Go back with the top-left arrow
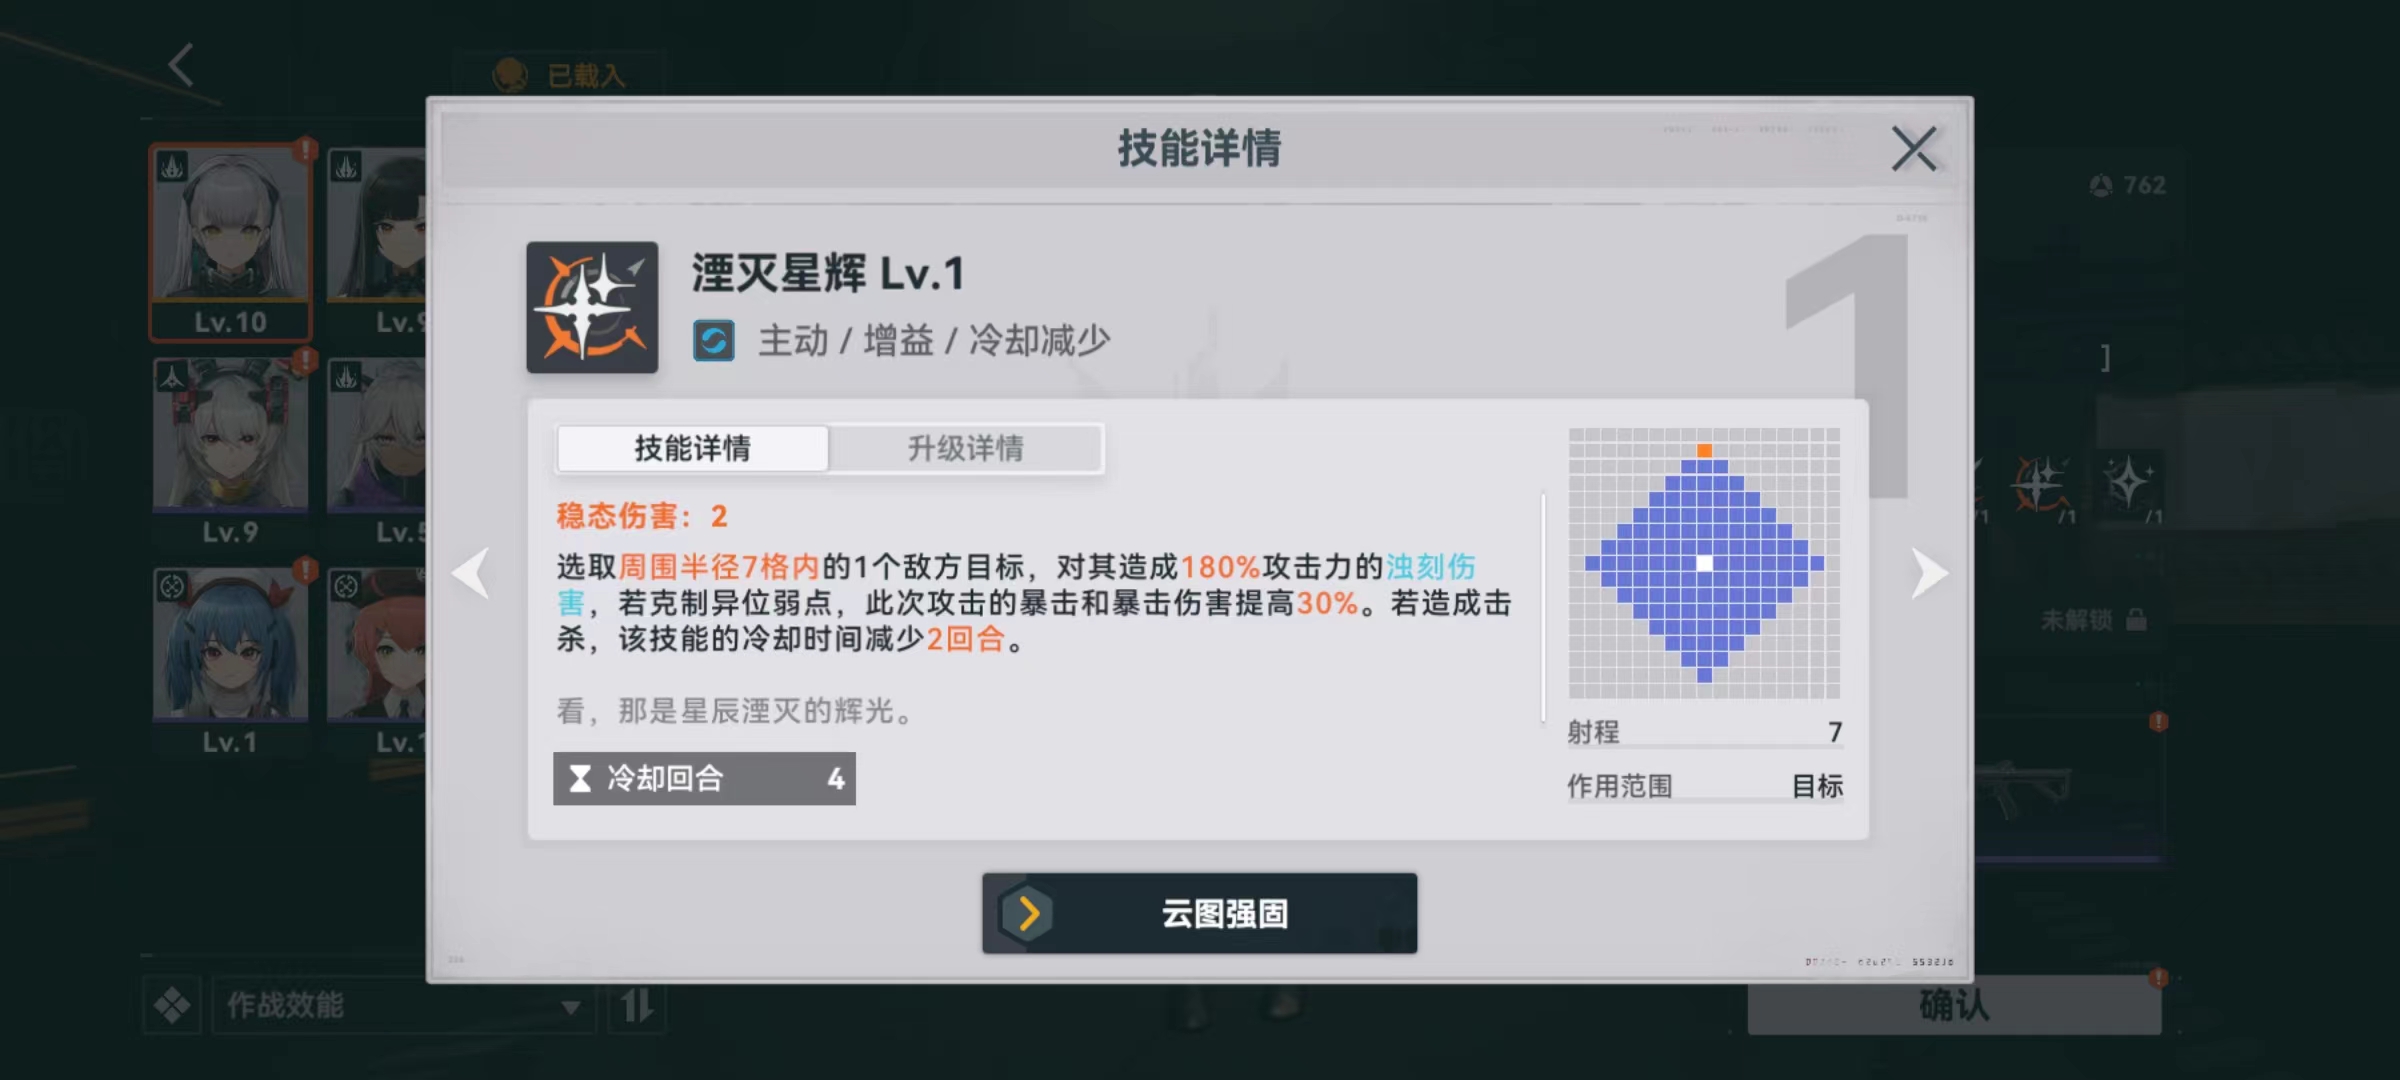The image size is (2400, 1080). [x=181, y=65]
